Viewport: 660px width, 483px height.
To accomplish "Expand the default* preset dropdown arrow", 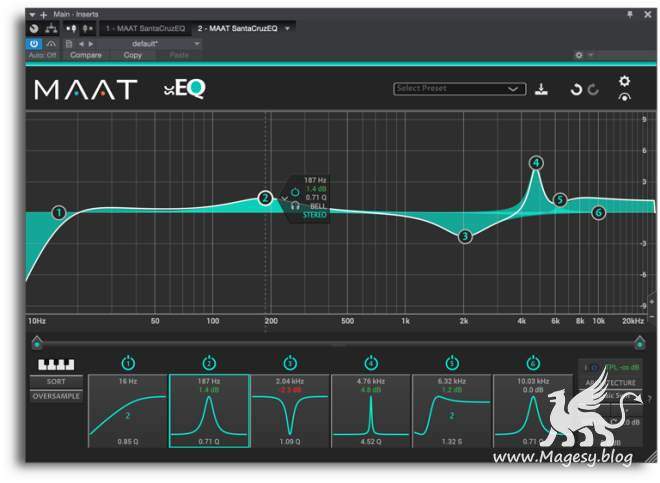I will coord(197,44).
